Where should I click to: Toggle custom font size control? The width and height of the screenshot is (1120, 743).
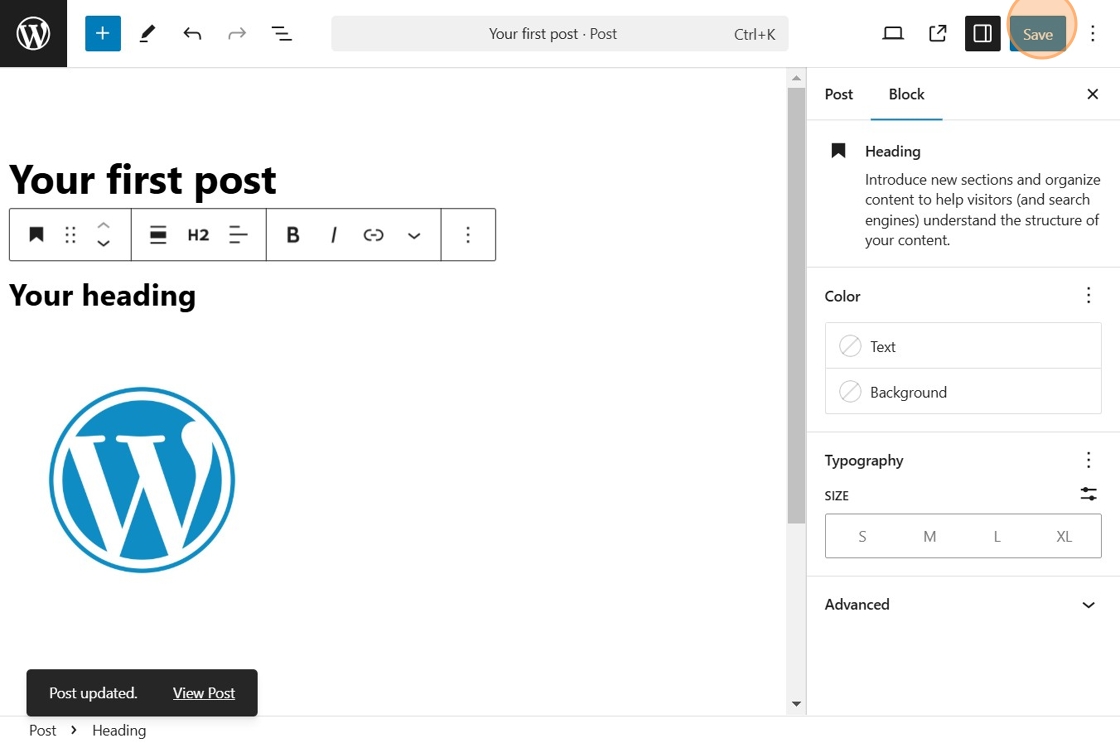tap(1089, 494)
